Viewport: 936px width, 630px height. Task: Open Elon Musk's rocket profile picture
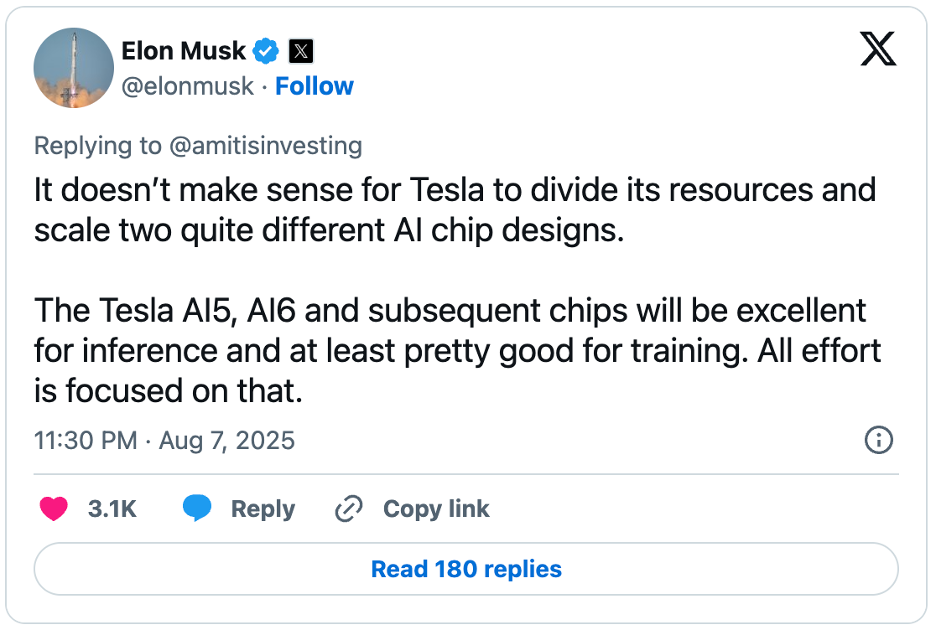(73, 67)
